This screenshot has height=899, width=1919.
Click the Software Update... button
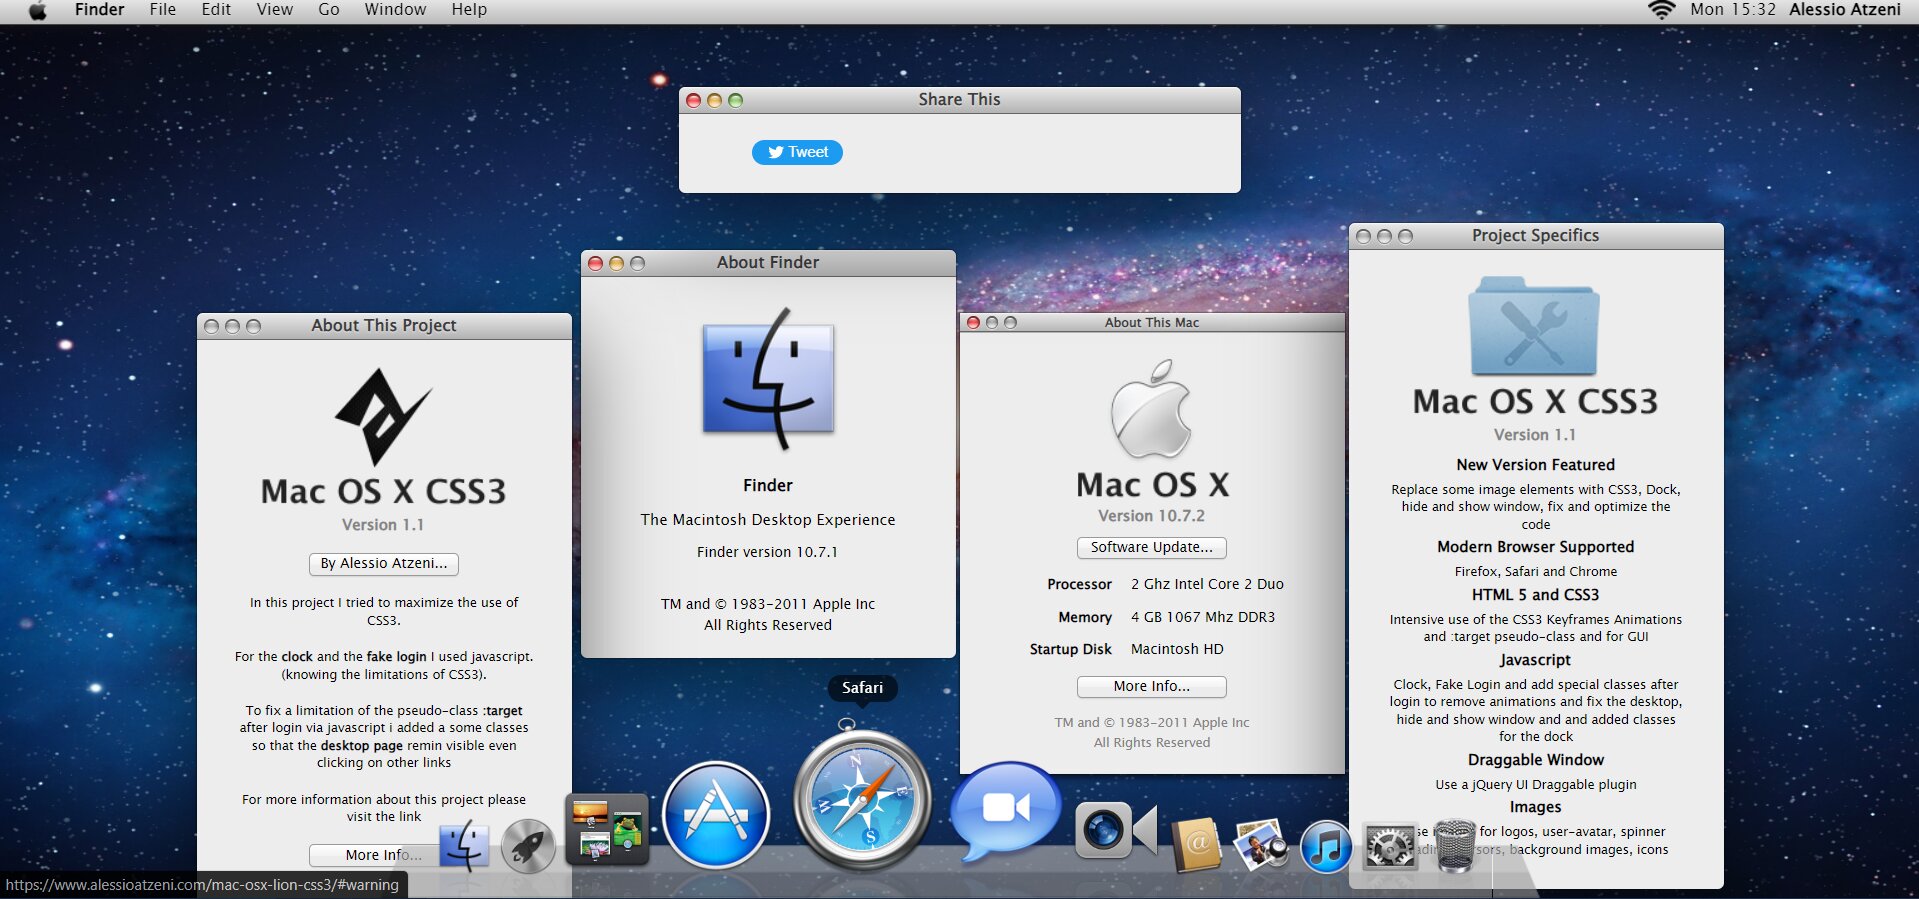pyautogui.click(x=1152, y=548)
